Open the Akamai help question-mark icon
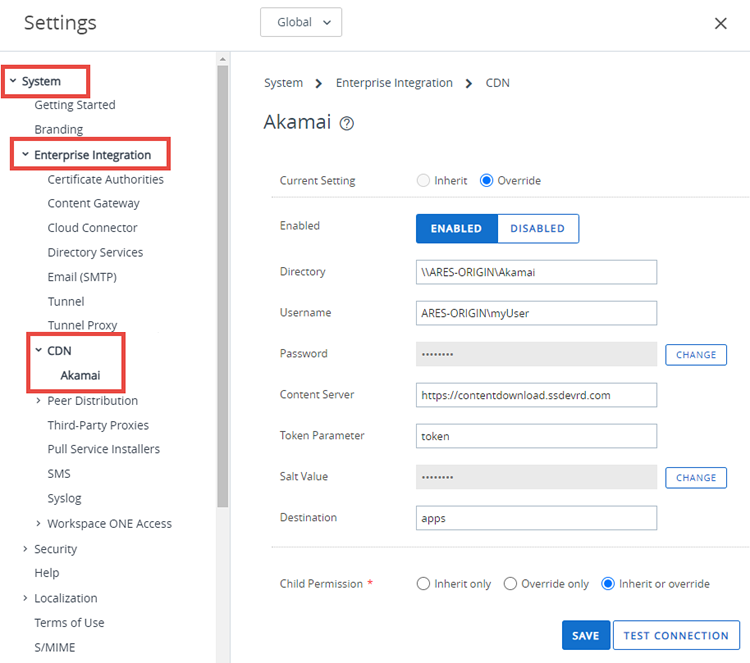Screen dimensions: 750x663 [346, 123]
